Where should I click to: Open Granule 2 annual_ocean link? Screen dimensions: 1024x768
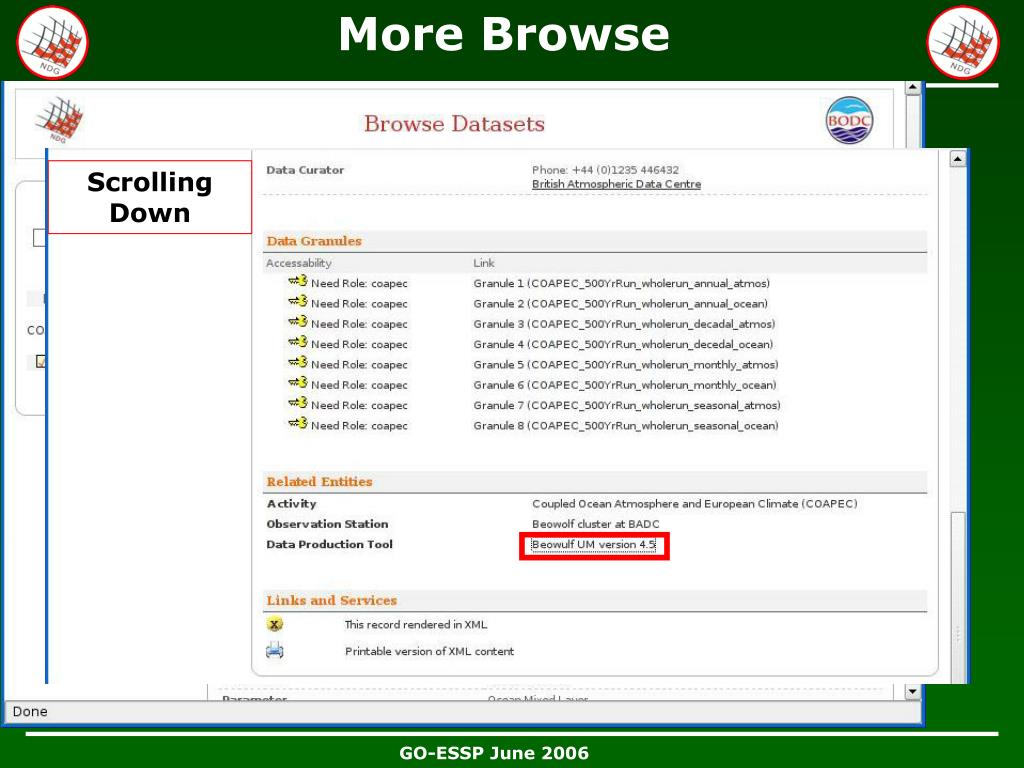[x=620, y=304]
